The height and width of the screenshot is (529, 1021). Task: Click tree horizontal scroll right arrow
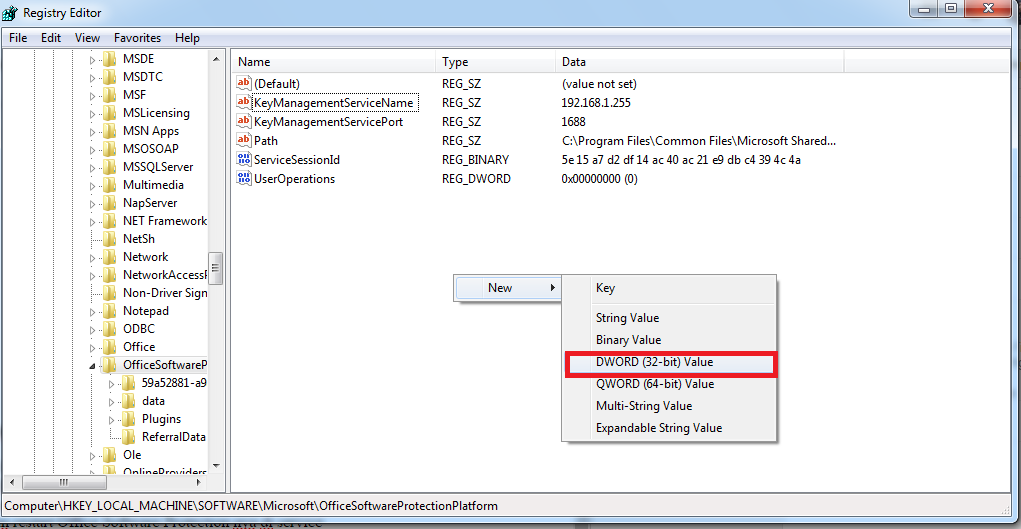201,483
